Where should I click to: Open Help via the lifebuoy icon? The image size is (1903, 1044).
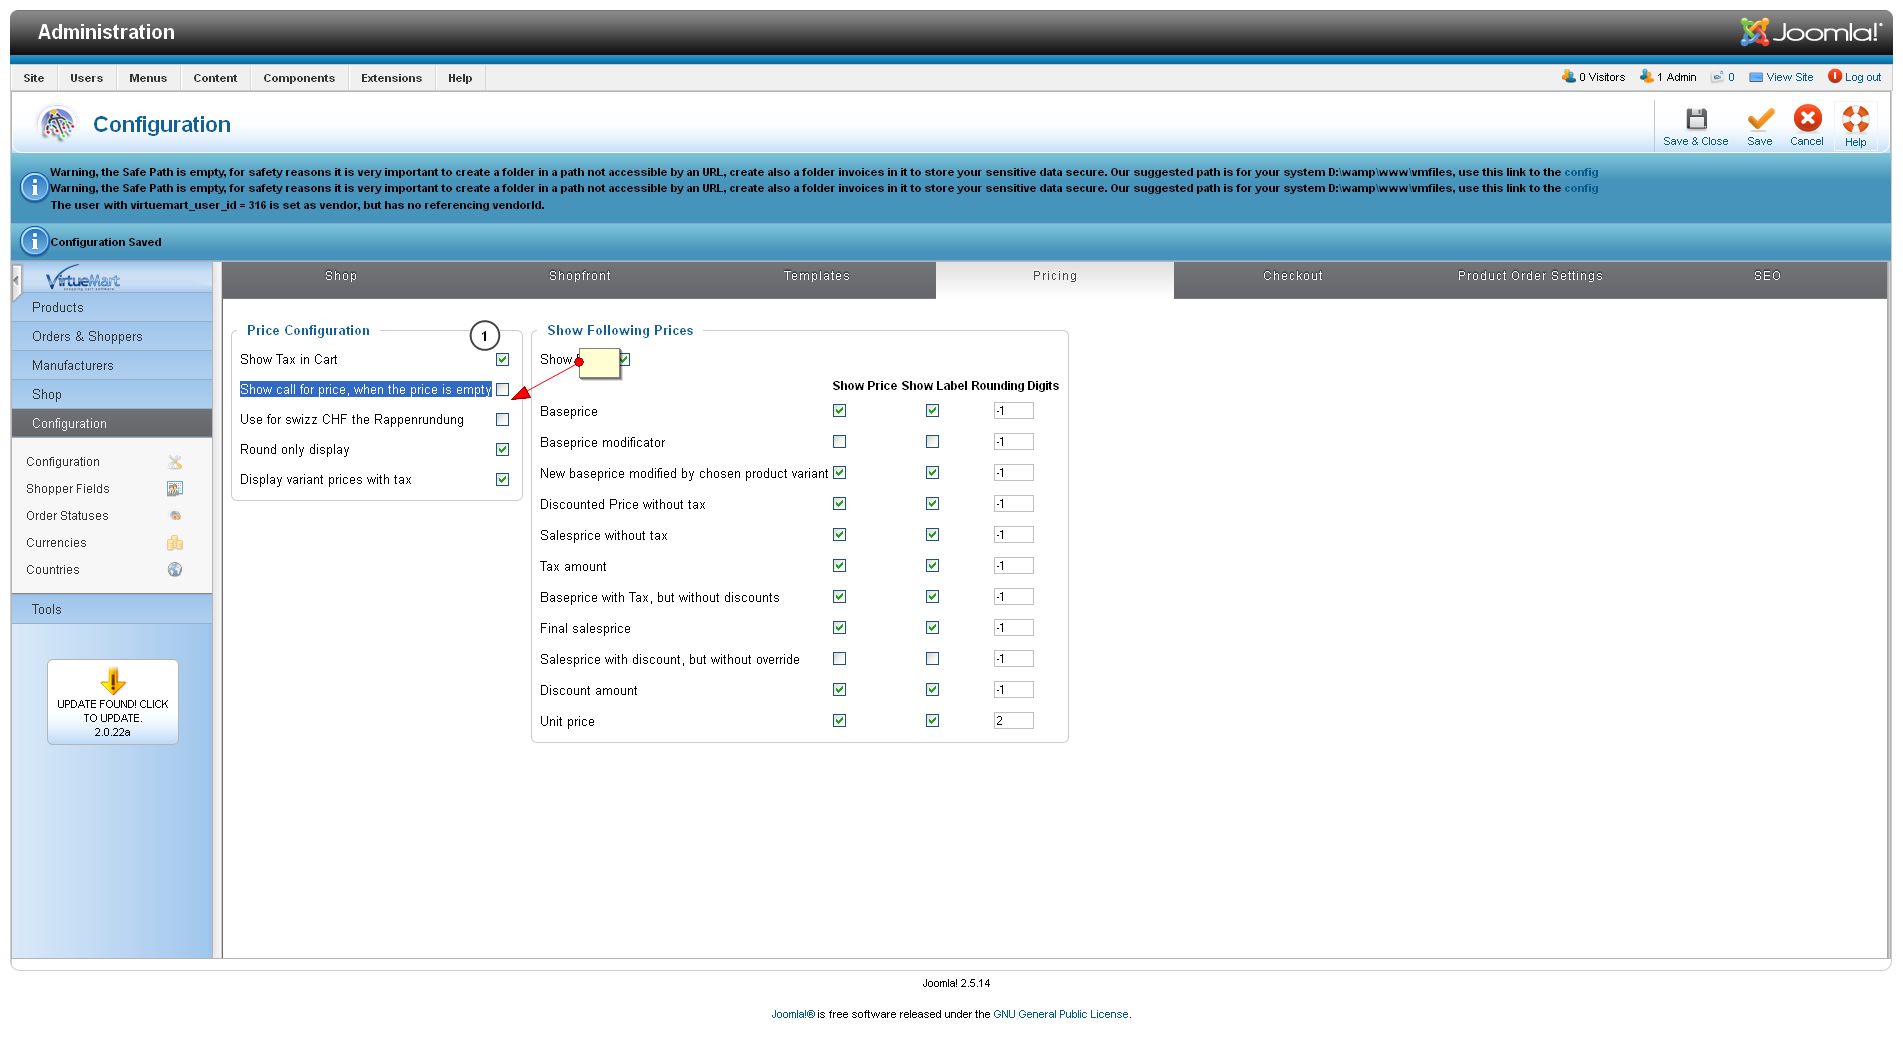1855,119
